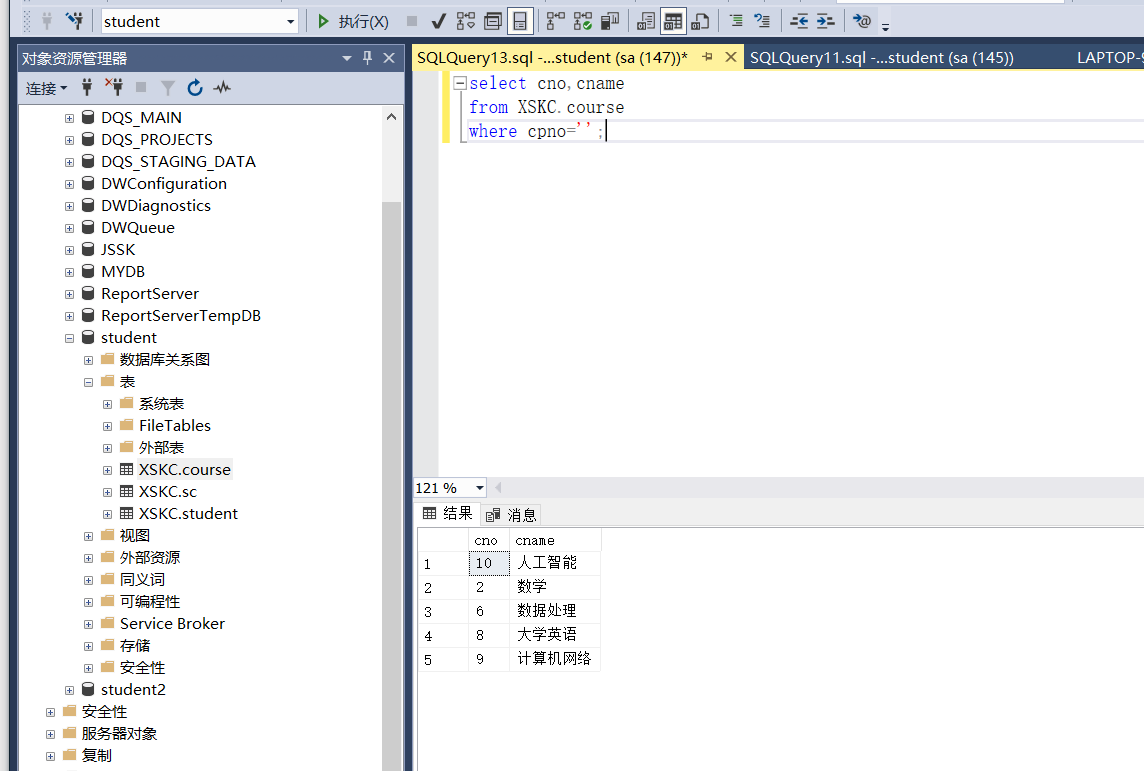
Task: Select the cell containing 计算机网络
Action: click(x=555, y=659)
